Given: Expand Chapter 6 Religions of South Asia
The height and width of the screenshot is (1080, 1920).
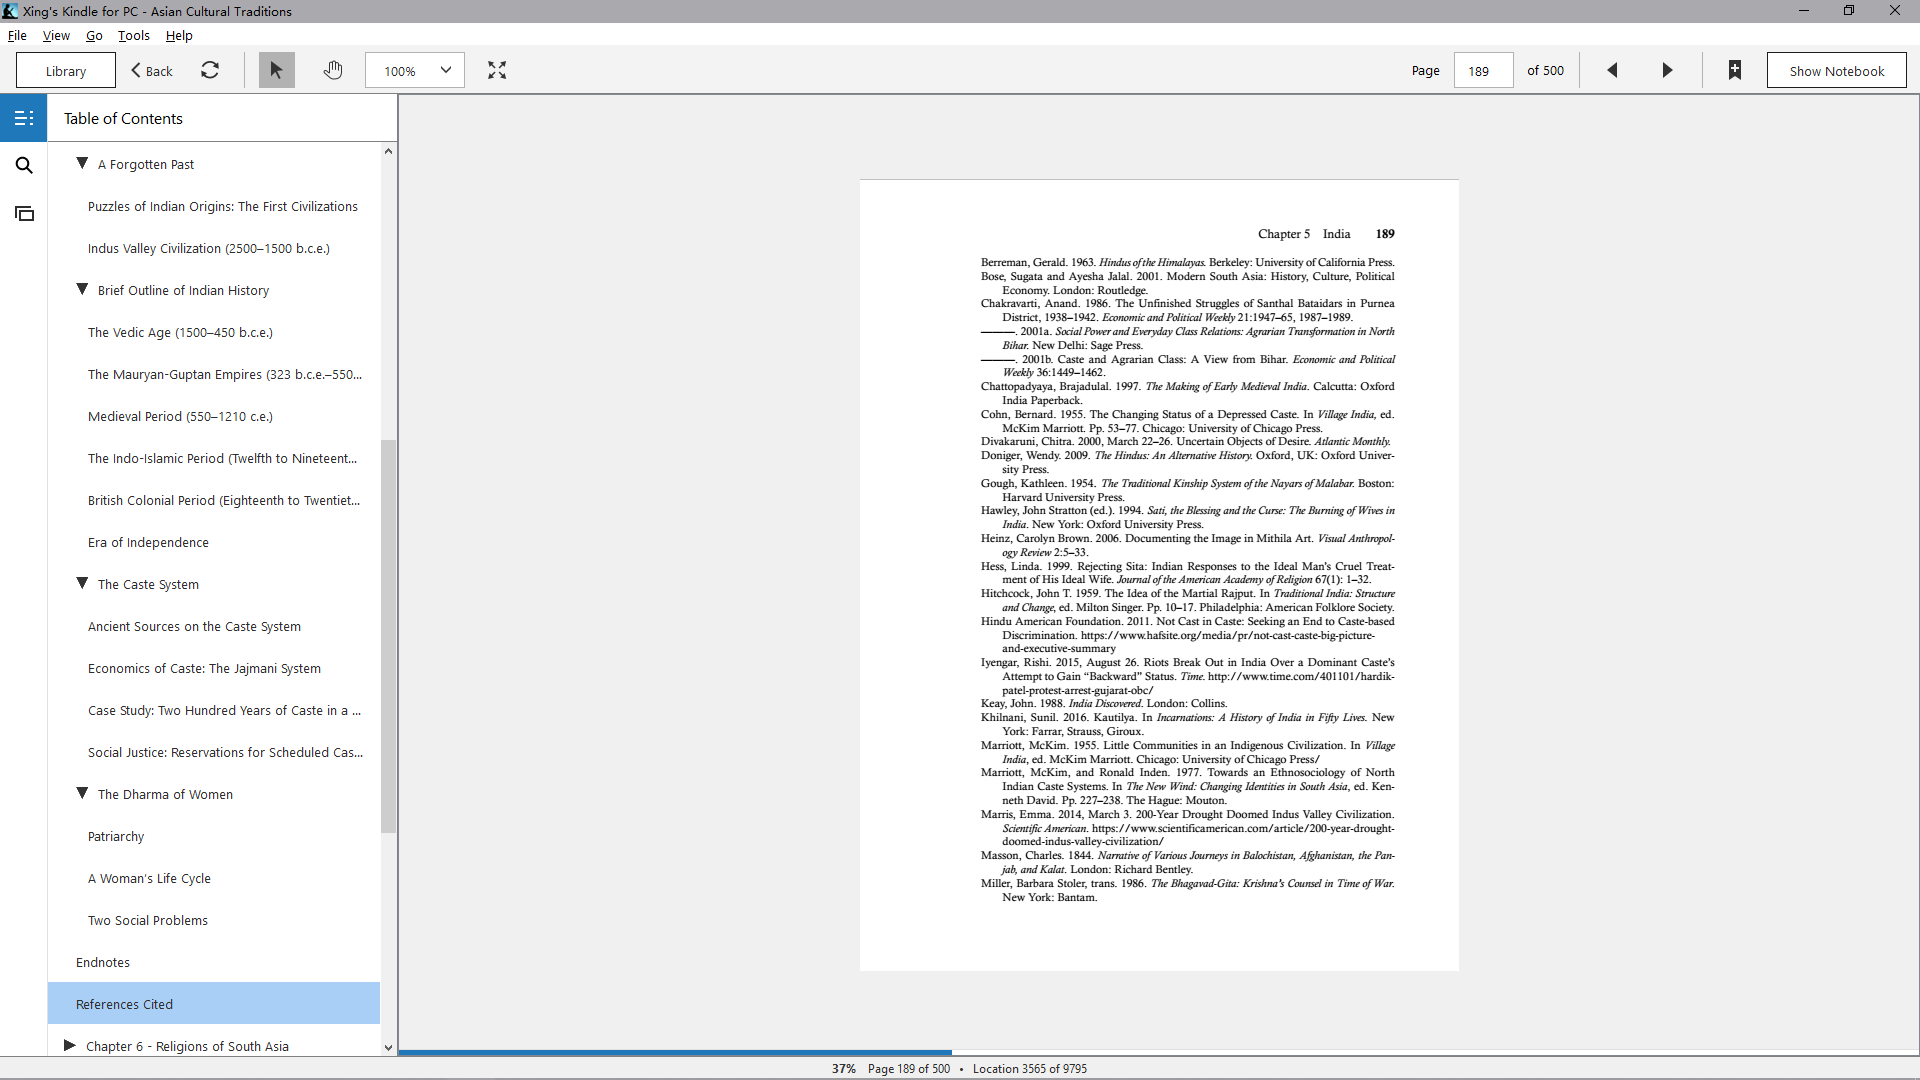Looking at the screenshot, I should click(x=70, y=1046).
